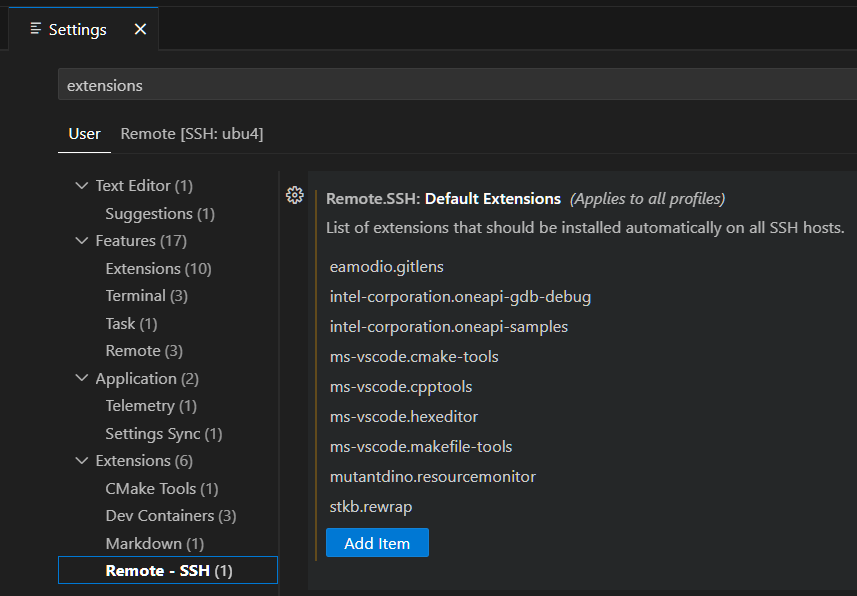The height and width of the screenshot is (596, 857).
Task: Collapse the Features tree section
Action: [x=82, y=241]
